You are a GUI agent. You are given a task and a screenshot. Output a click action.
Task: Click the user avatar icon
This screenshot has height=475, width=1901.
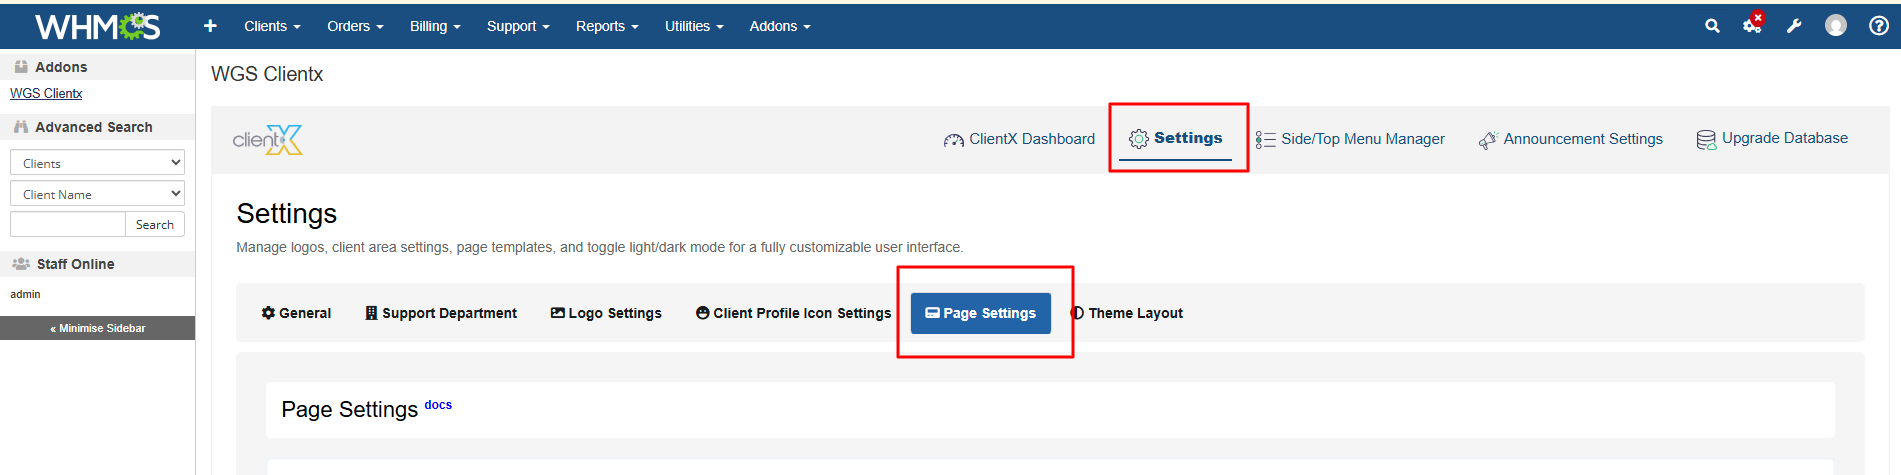click(1836, 26)
